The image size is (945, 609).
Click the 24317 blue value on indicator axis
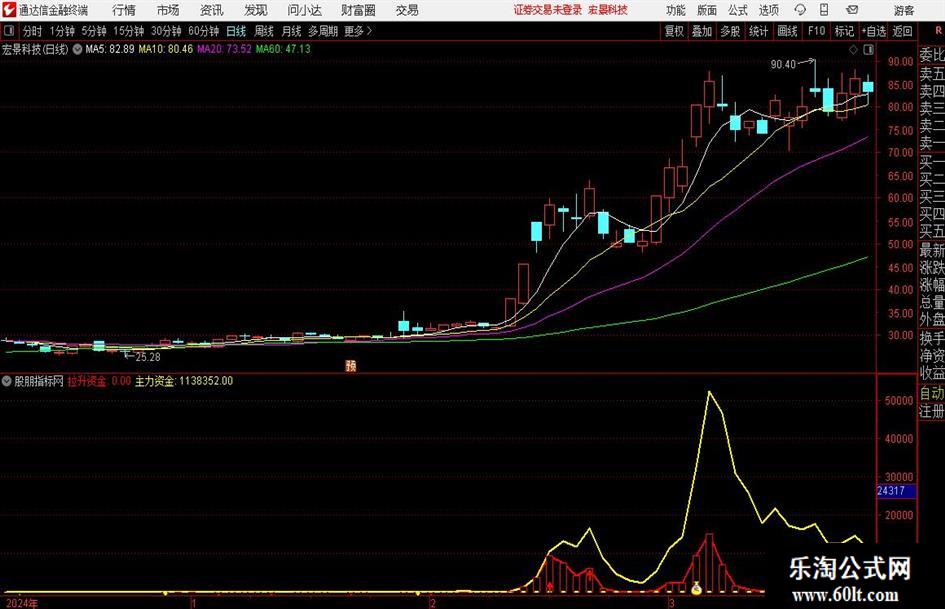pyautogui.click(x=896, y=491)
